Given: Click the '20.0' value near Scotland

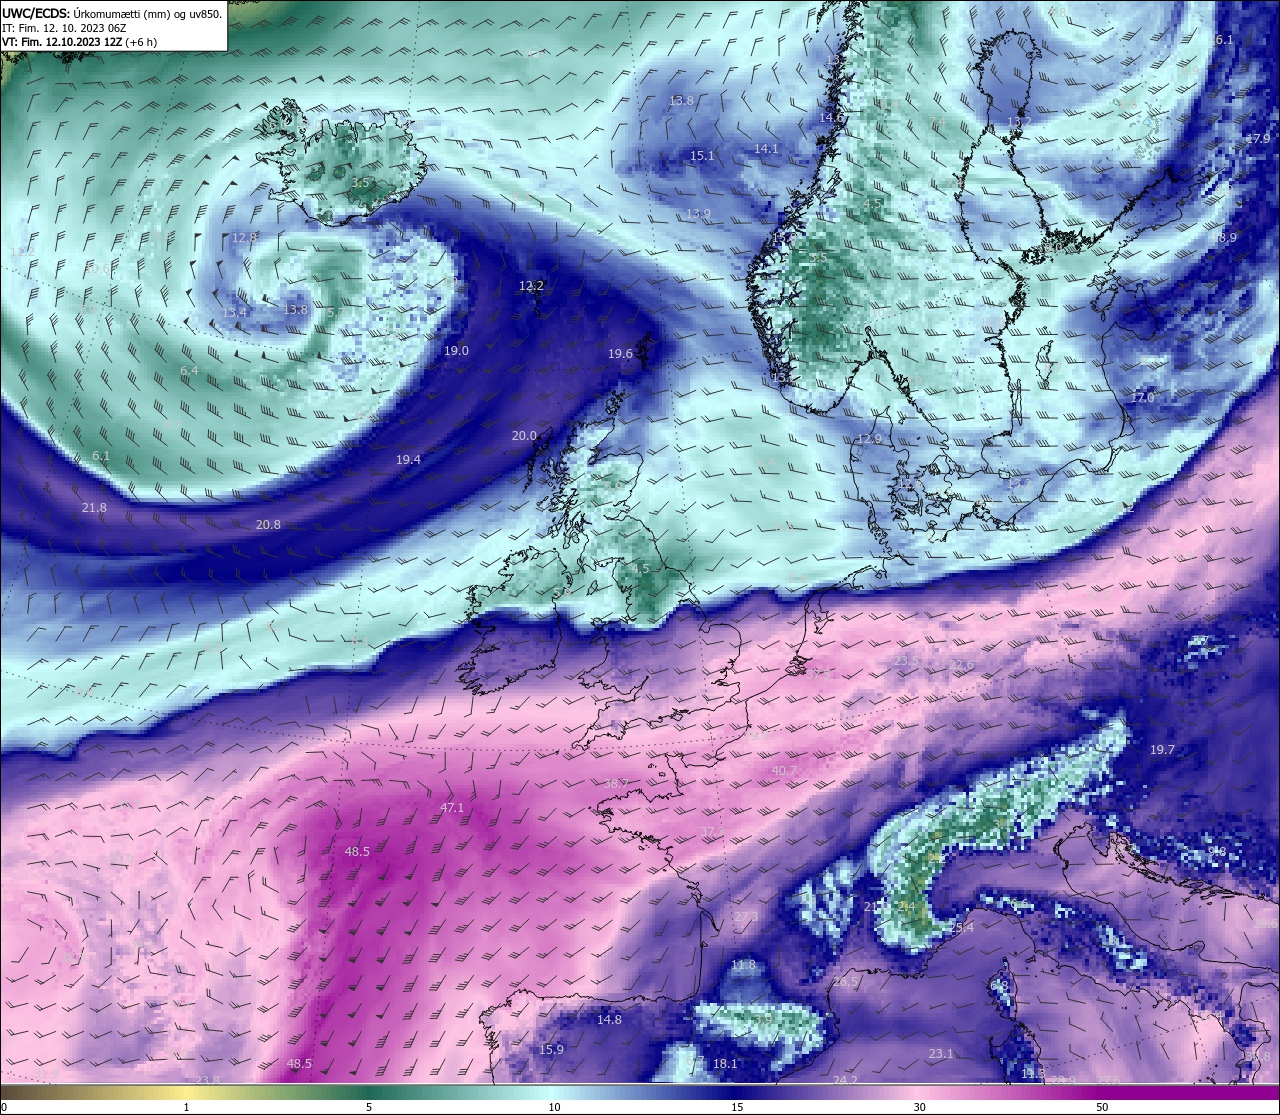Looking at the screenshot, I should coord(524,436).
